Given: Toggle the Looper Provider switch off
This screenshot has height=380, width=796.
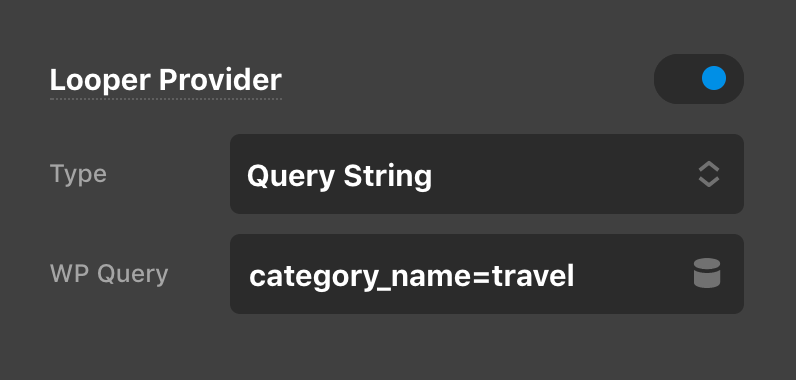Looking at the screenshot, I should [699, 79].
